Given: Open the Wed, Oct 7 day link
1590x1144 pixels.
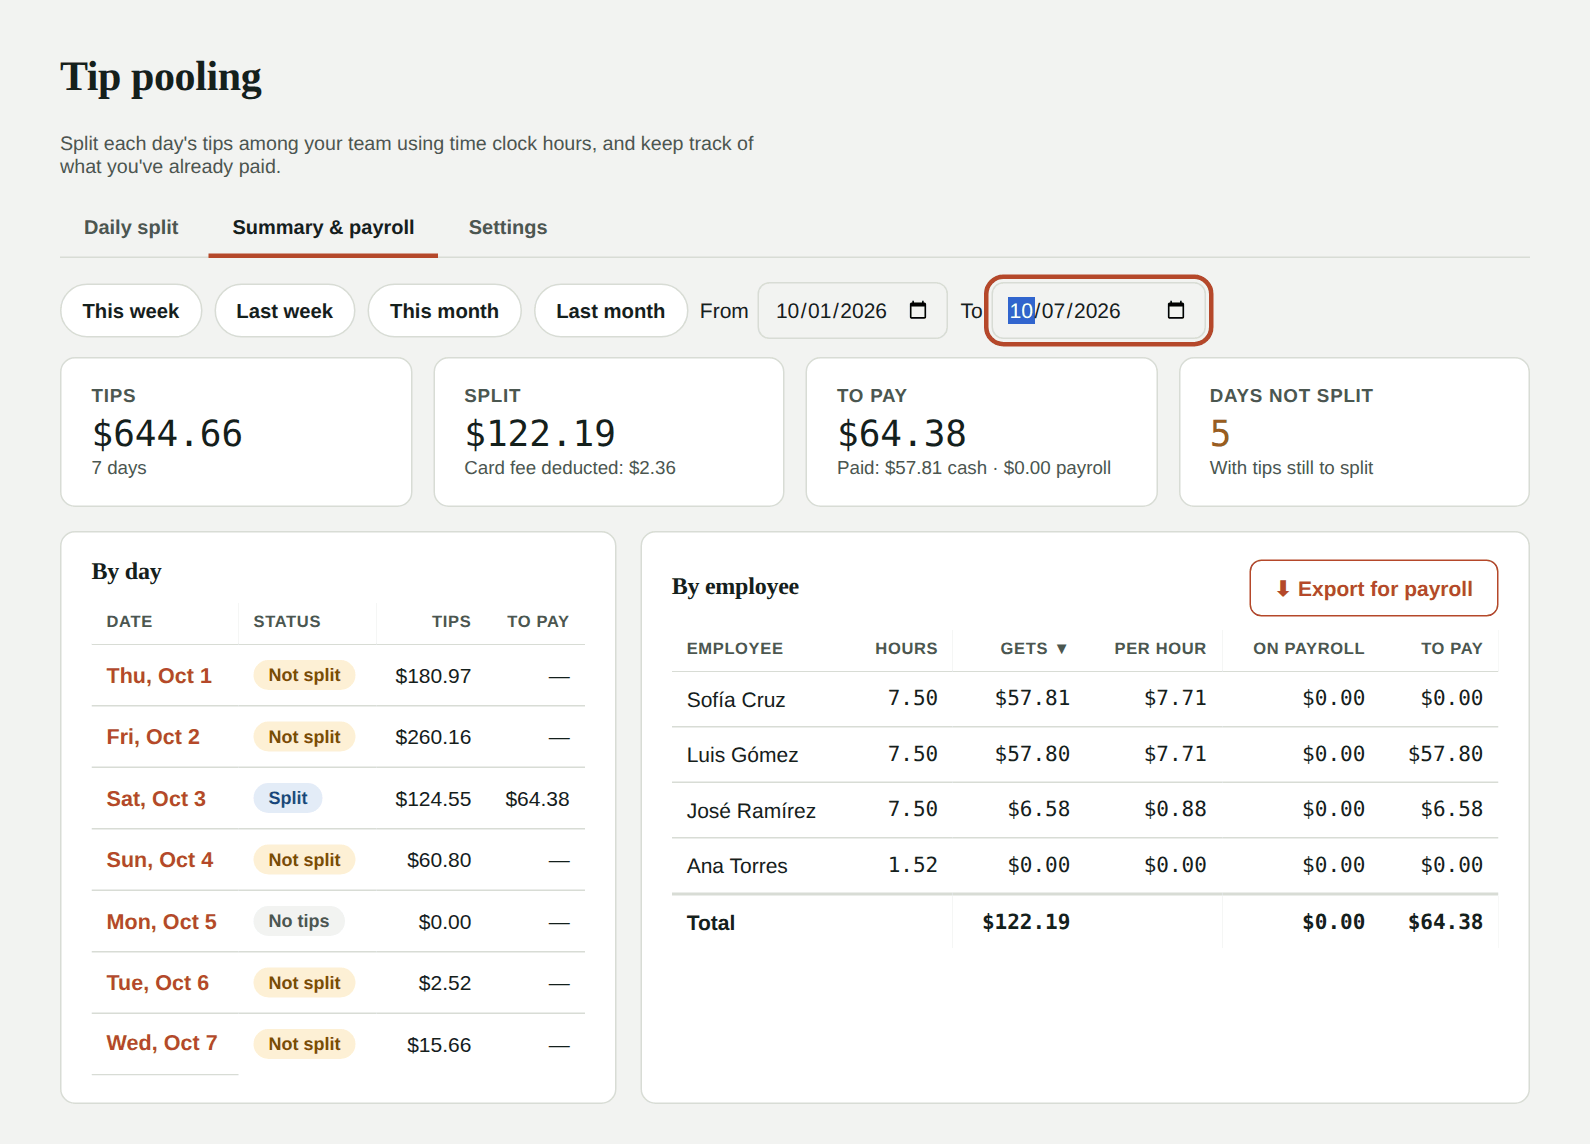Looking at the screenshot, I should (x=162, y=1043).
